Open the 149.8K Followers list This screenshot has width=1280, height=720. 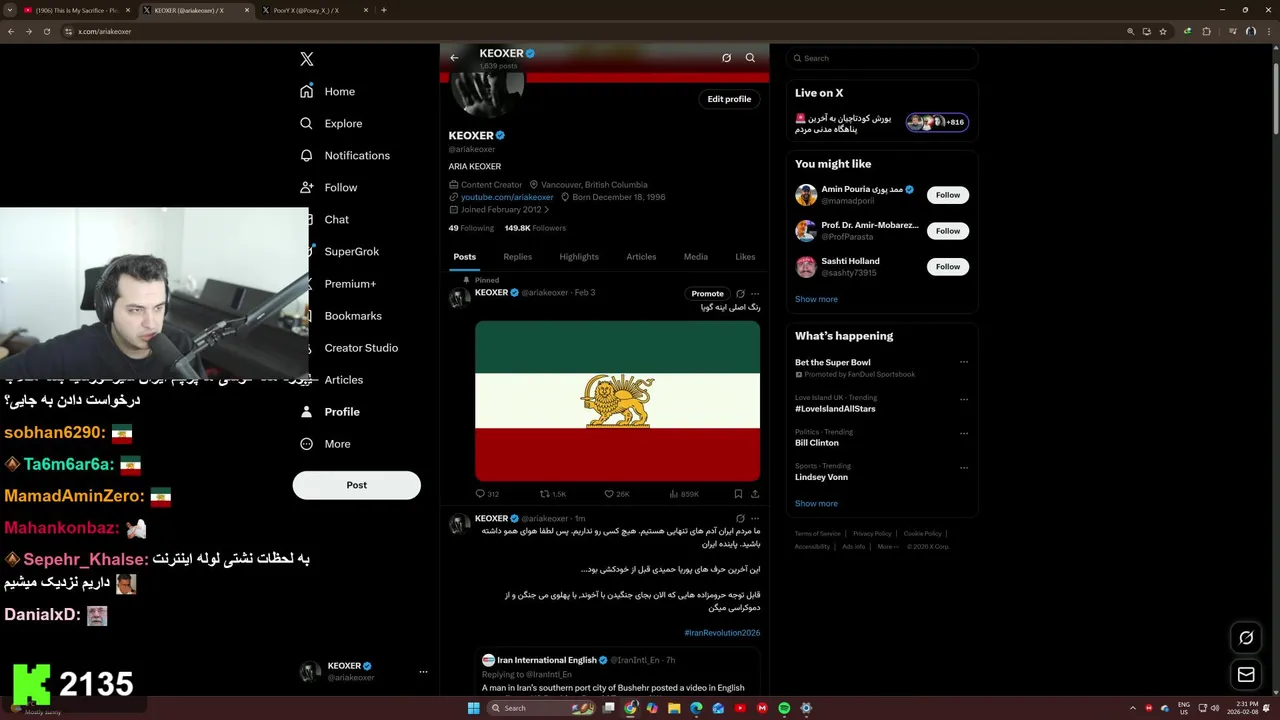point(535,228)
